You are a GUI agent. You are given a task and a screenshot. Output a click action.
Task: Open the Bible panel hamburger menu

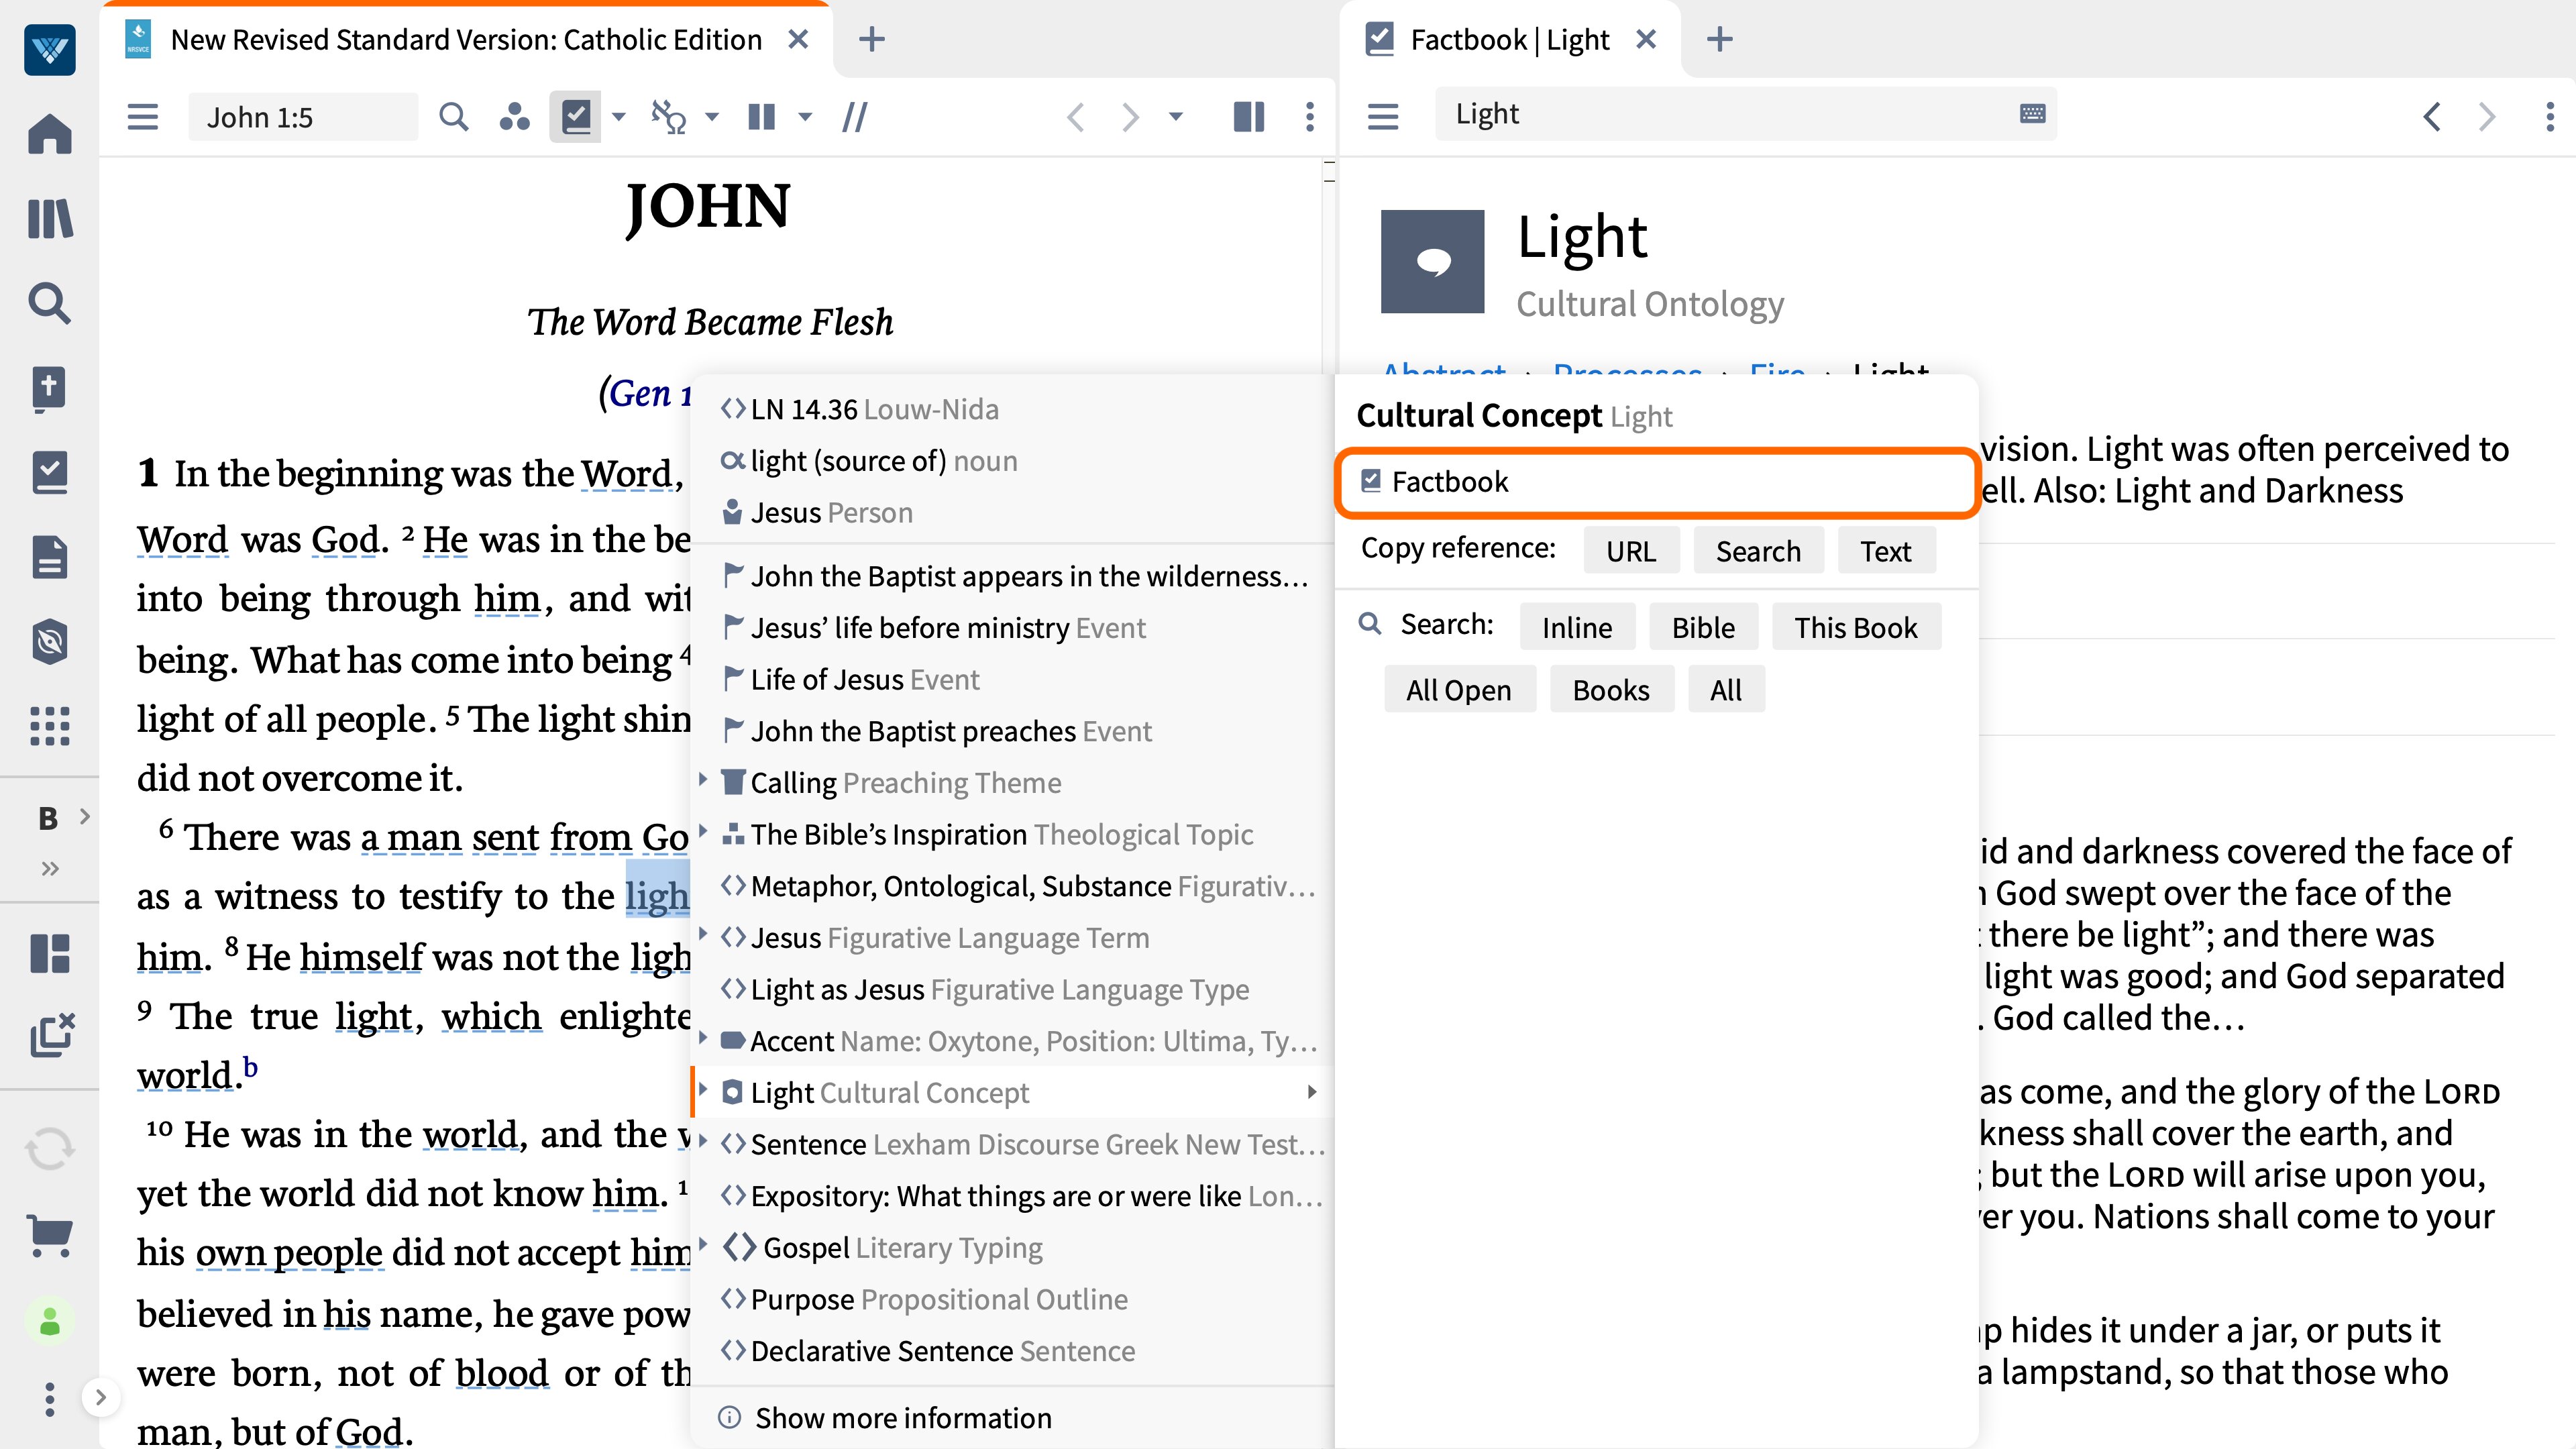click(143, 117)
